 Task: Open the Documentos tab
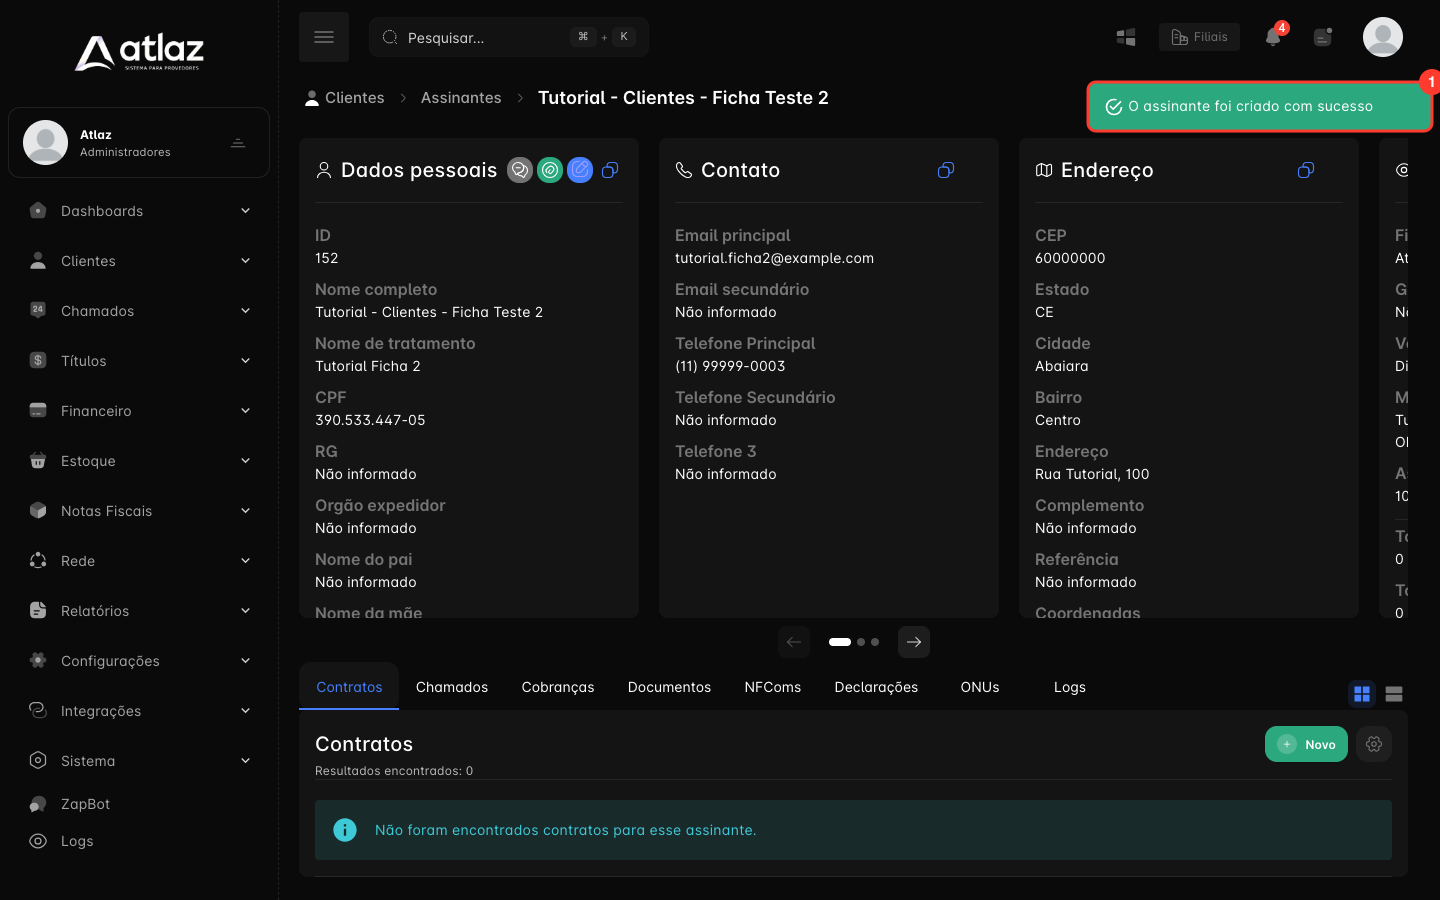point(669,687)
